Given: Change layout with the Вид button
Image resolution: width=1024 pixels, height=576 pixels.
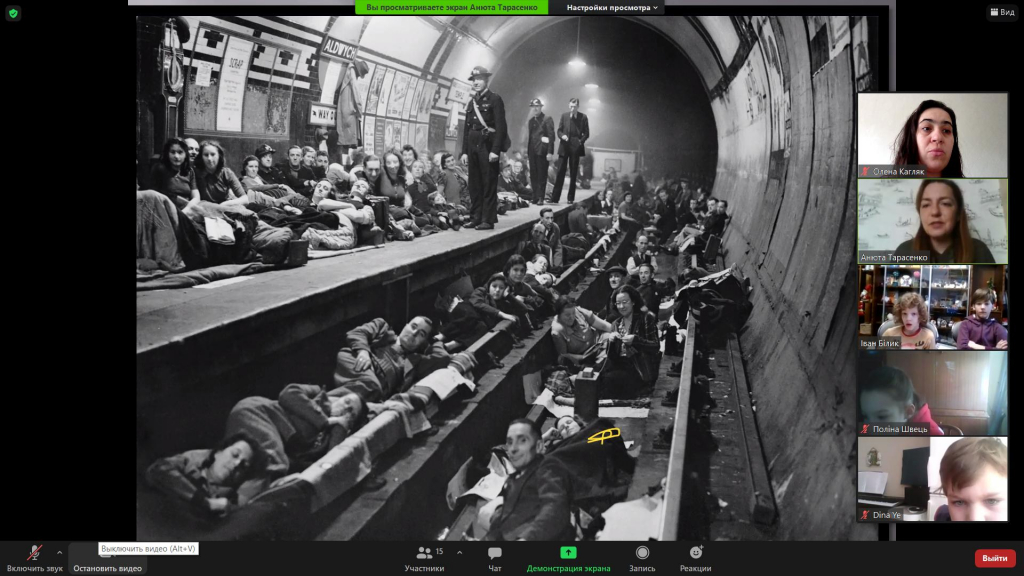Looking at the screenshot, I should point(1002,12).
